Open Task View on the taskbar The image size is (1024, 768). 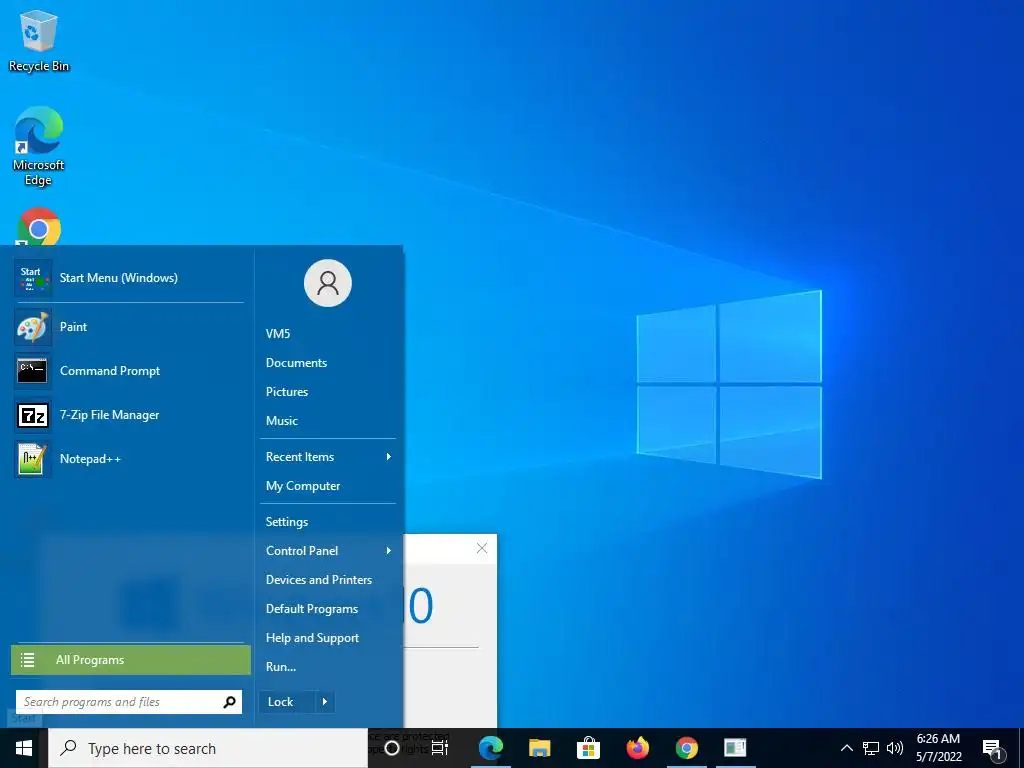point(440,748)
